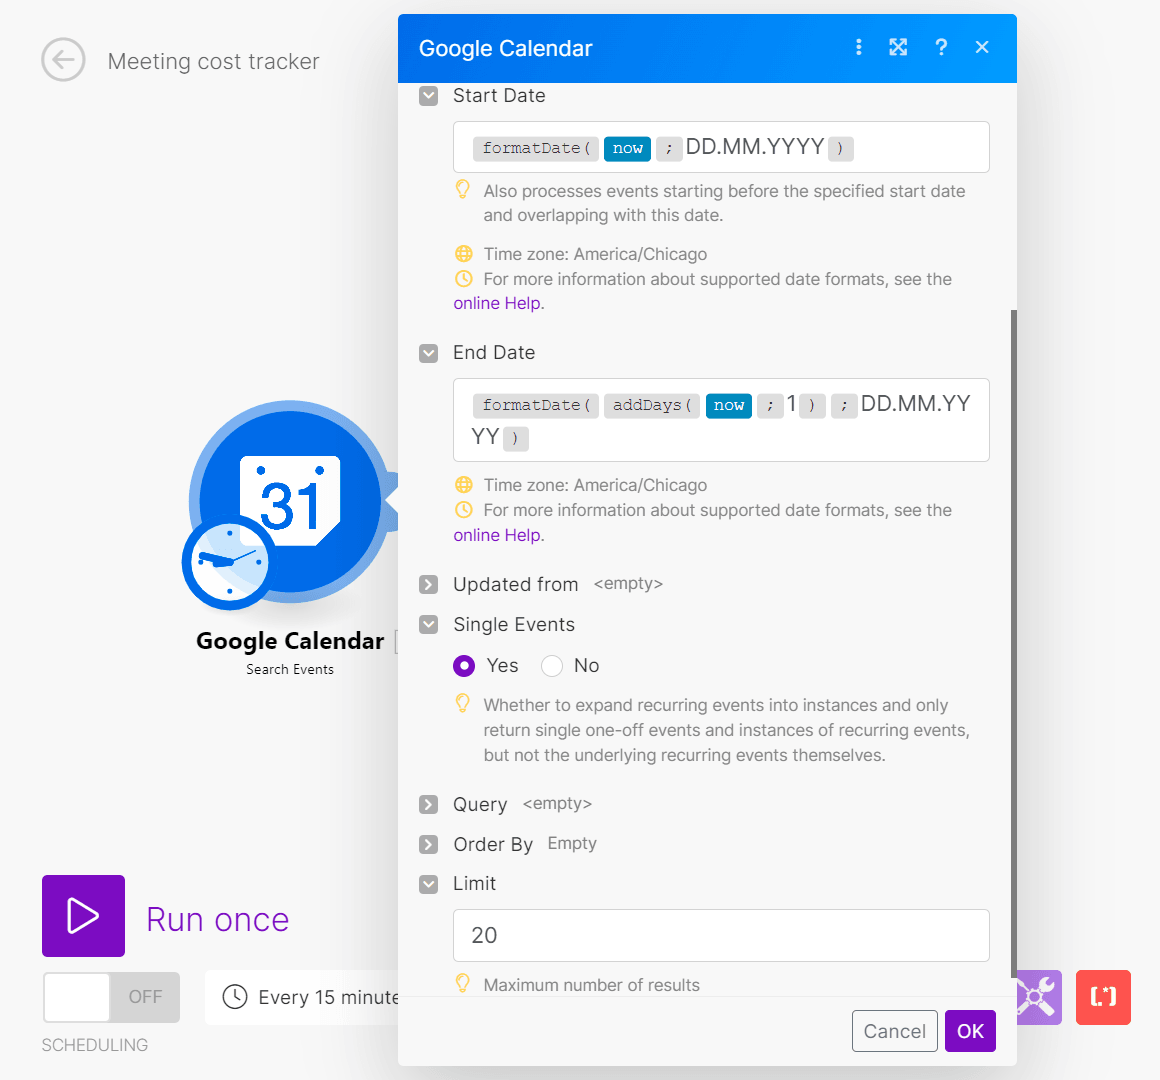Click the Cancel button
The image size is (1160, 1080).
tap(894, 1031)
